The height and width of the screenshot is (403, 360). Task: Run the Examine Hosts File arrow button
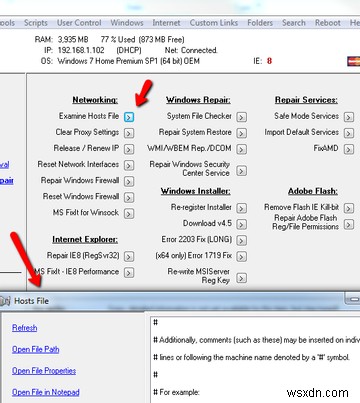(x=129, y=117)
